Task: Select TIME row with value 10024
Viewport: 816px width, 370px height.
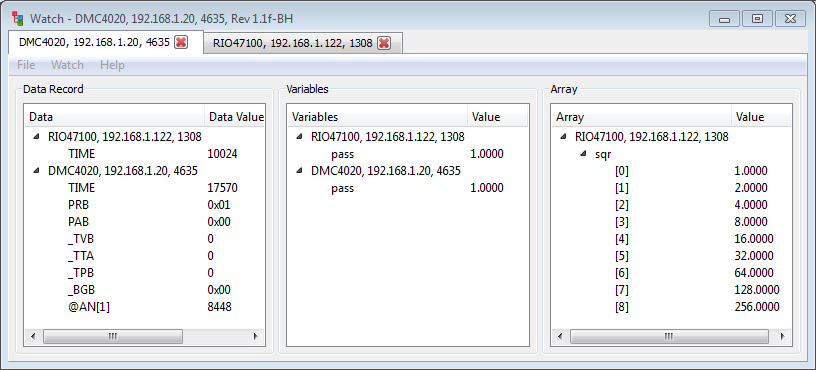Action: (145, 154)
